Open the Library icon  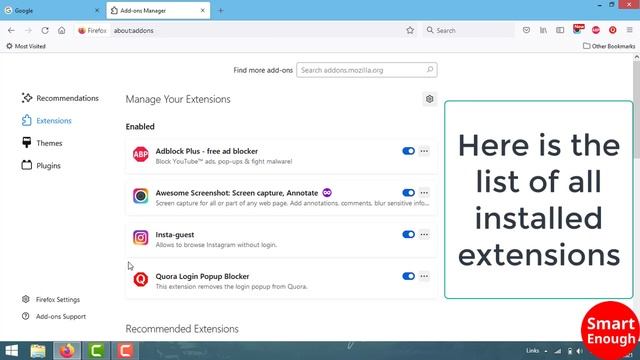tap(543, 30)
